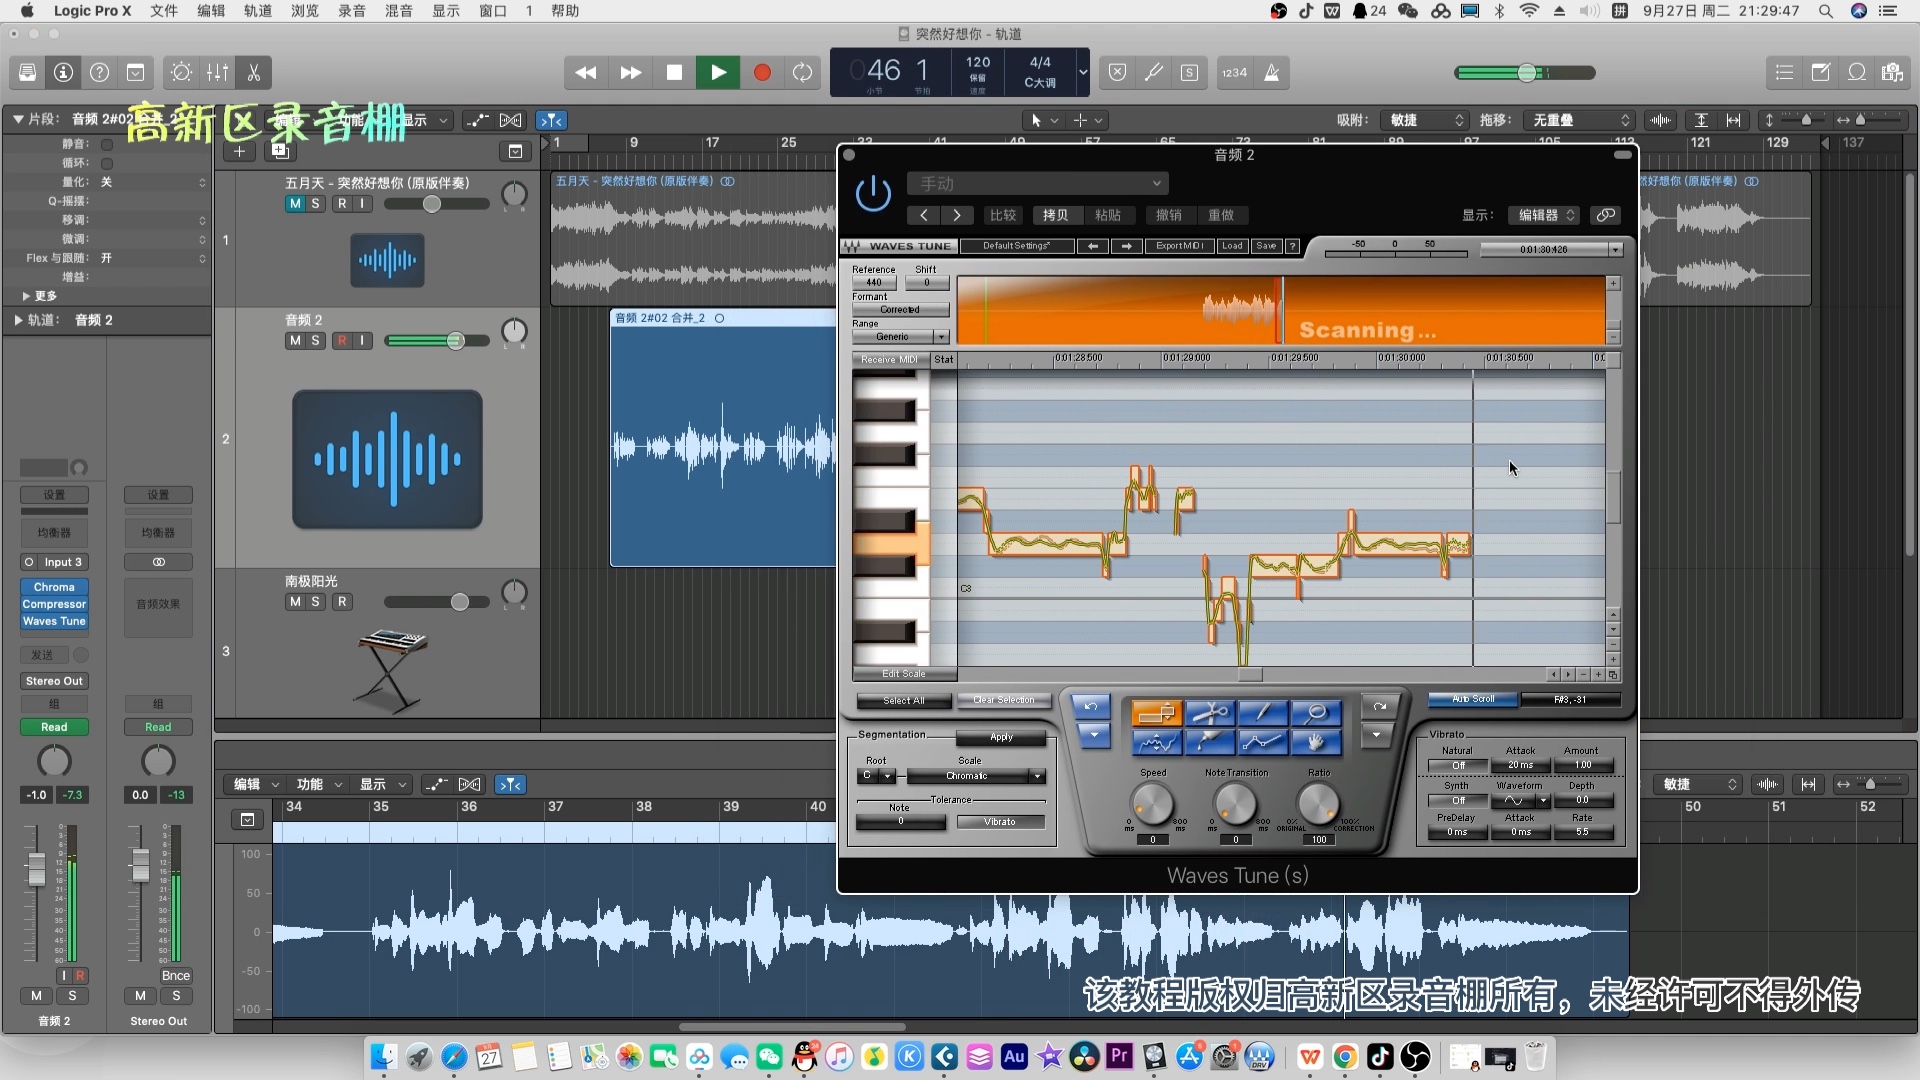Solo the 南极阳光 track
Image resolution: width=1920 pixels, height=1080 pixels.
click(316, 602)
